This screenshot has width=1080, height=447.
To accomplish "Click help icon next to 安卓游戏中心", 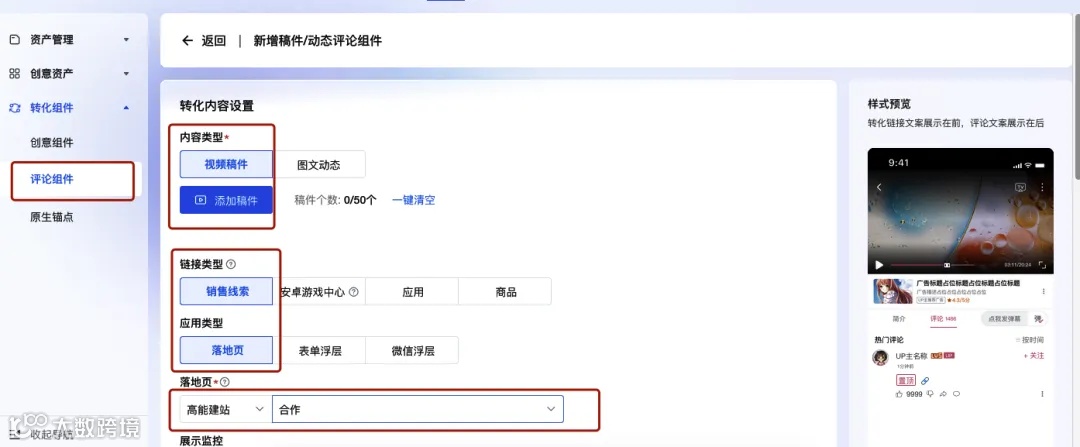I will 353,292.
